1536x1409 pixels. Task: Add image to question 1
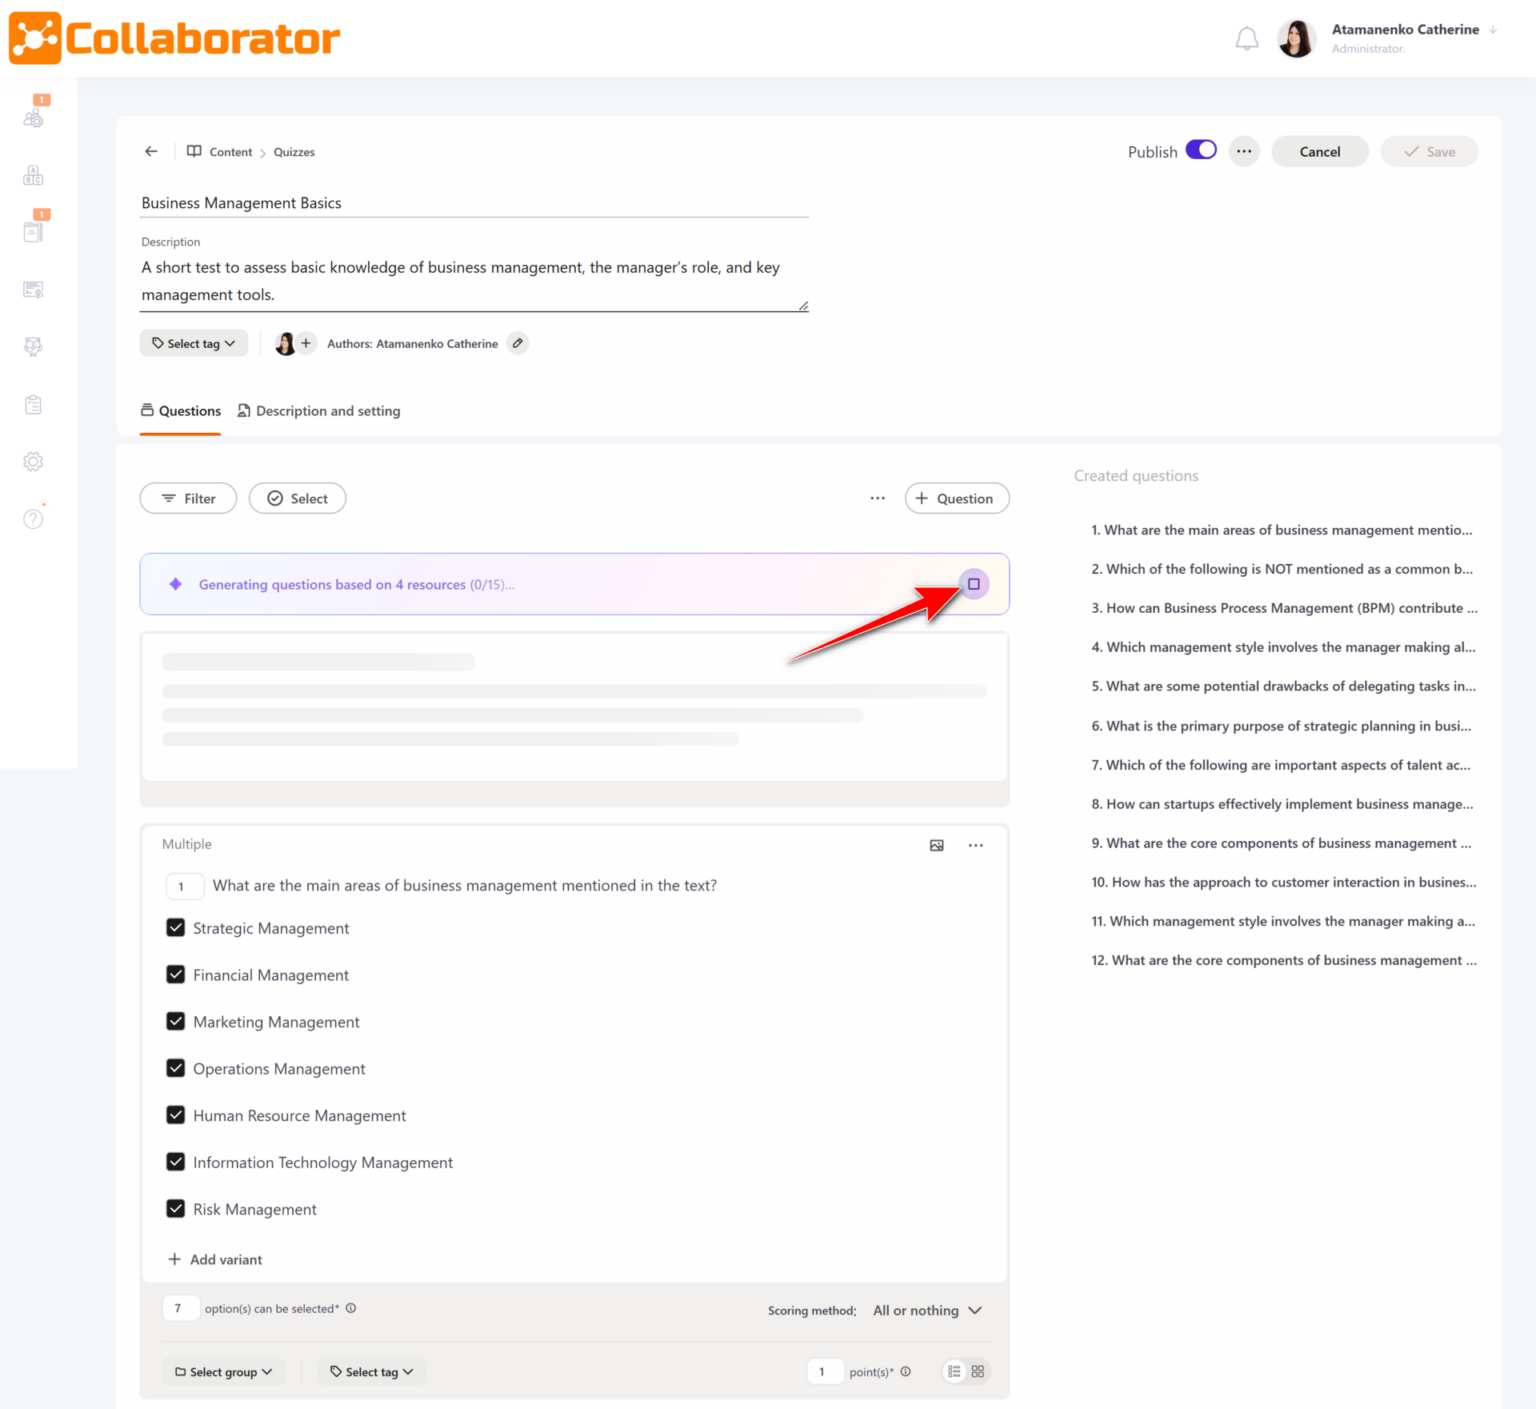[937, 845]
